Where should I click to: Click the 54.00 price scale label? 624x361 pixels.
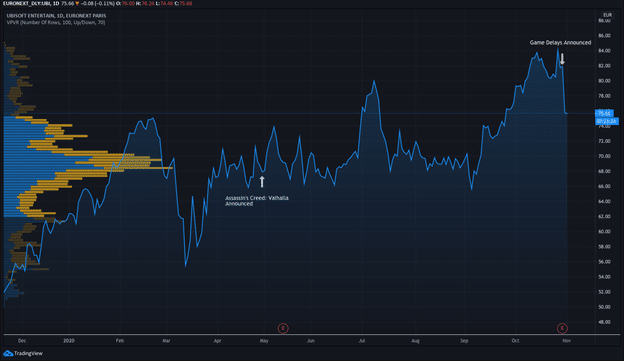[x=604, y=277]
